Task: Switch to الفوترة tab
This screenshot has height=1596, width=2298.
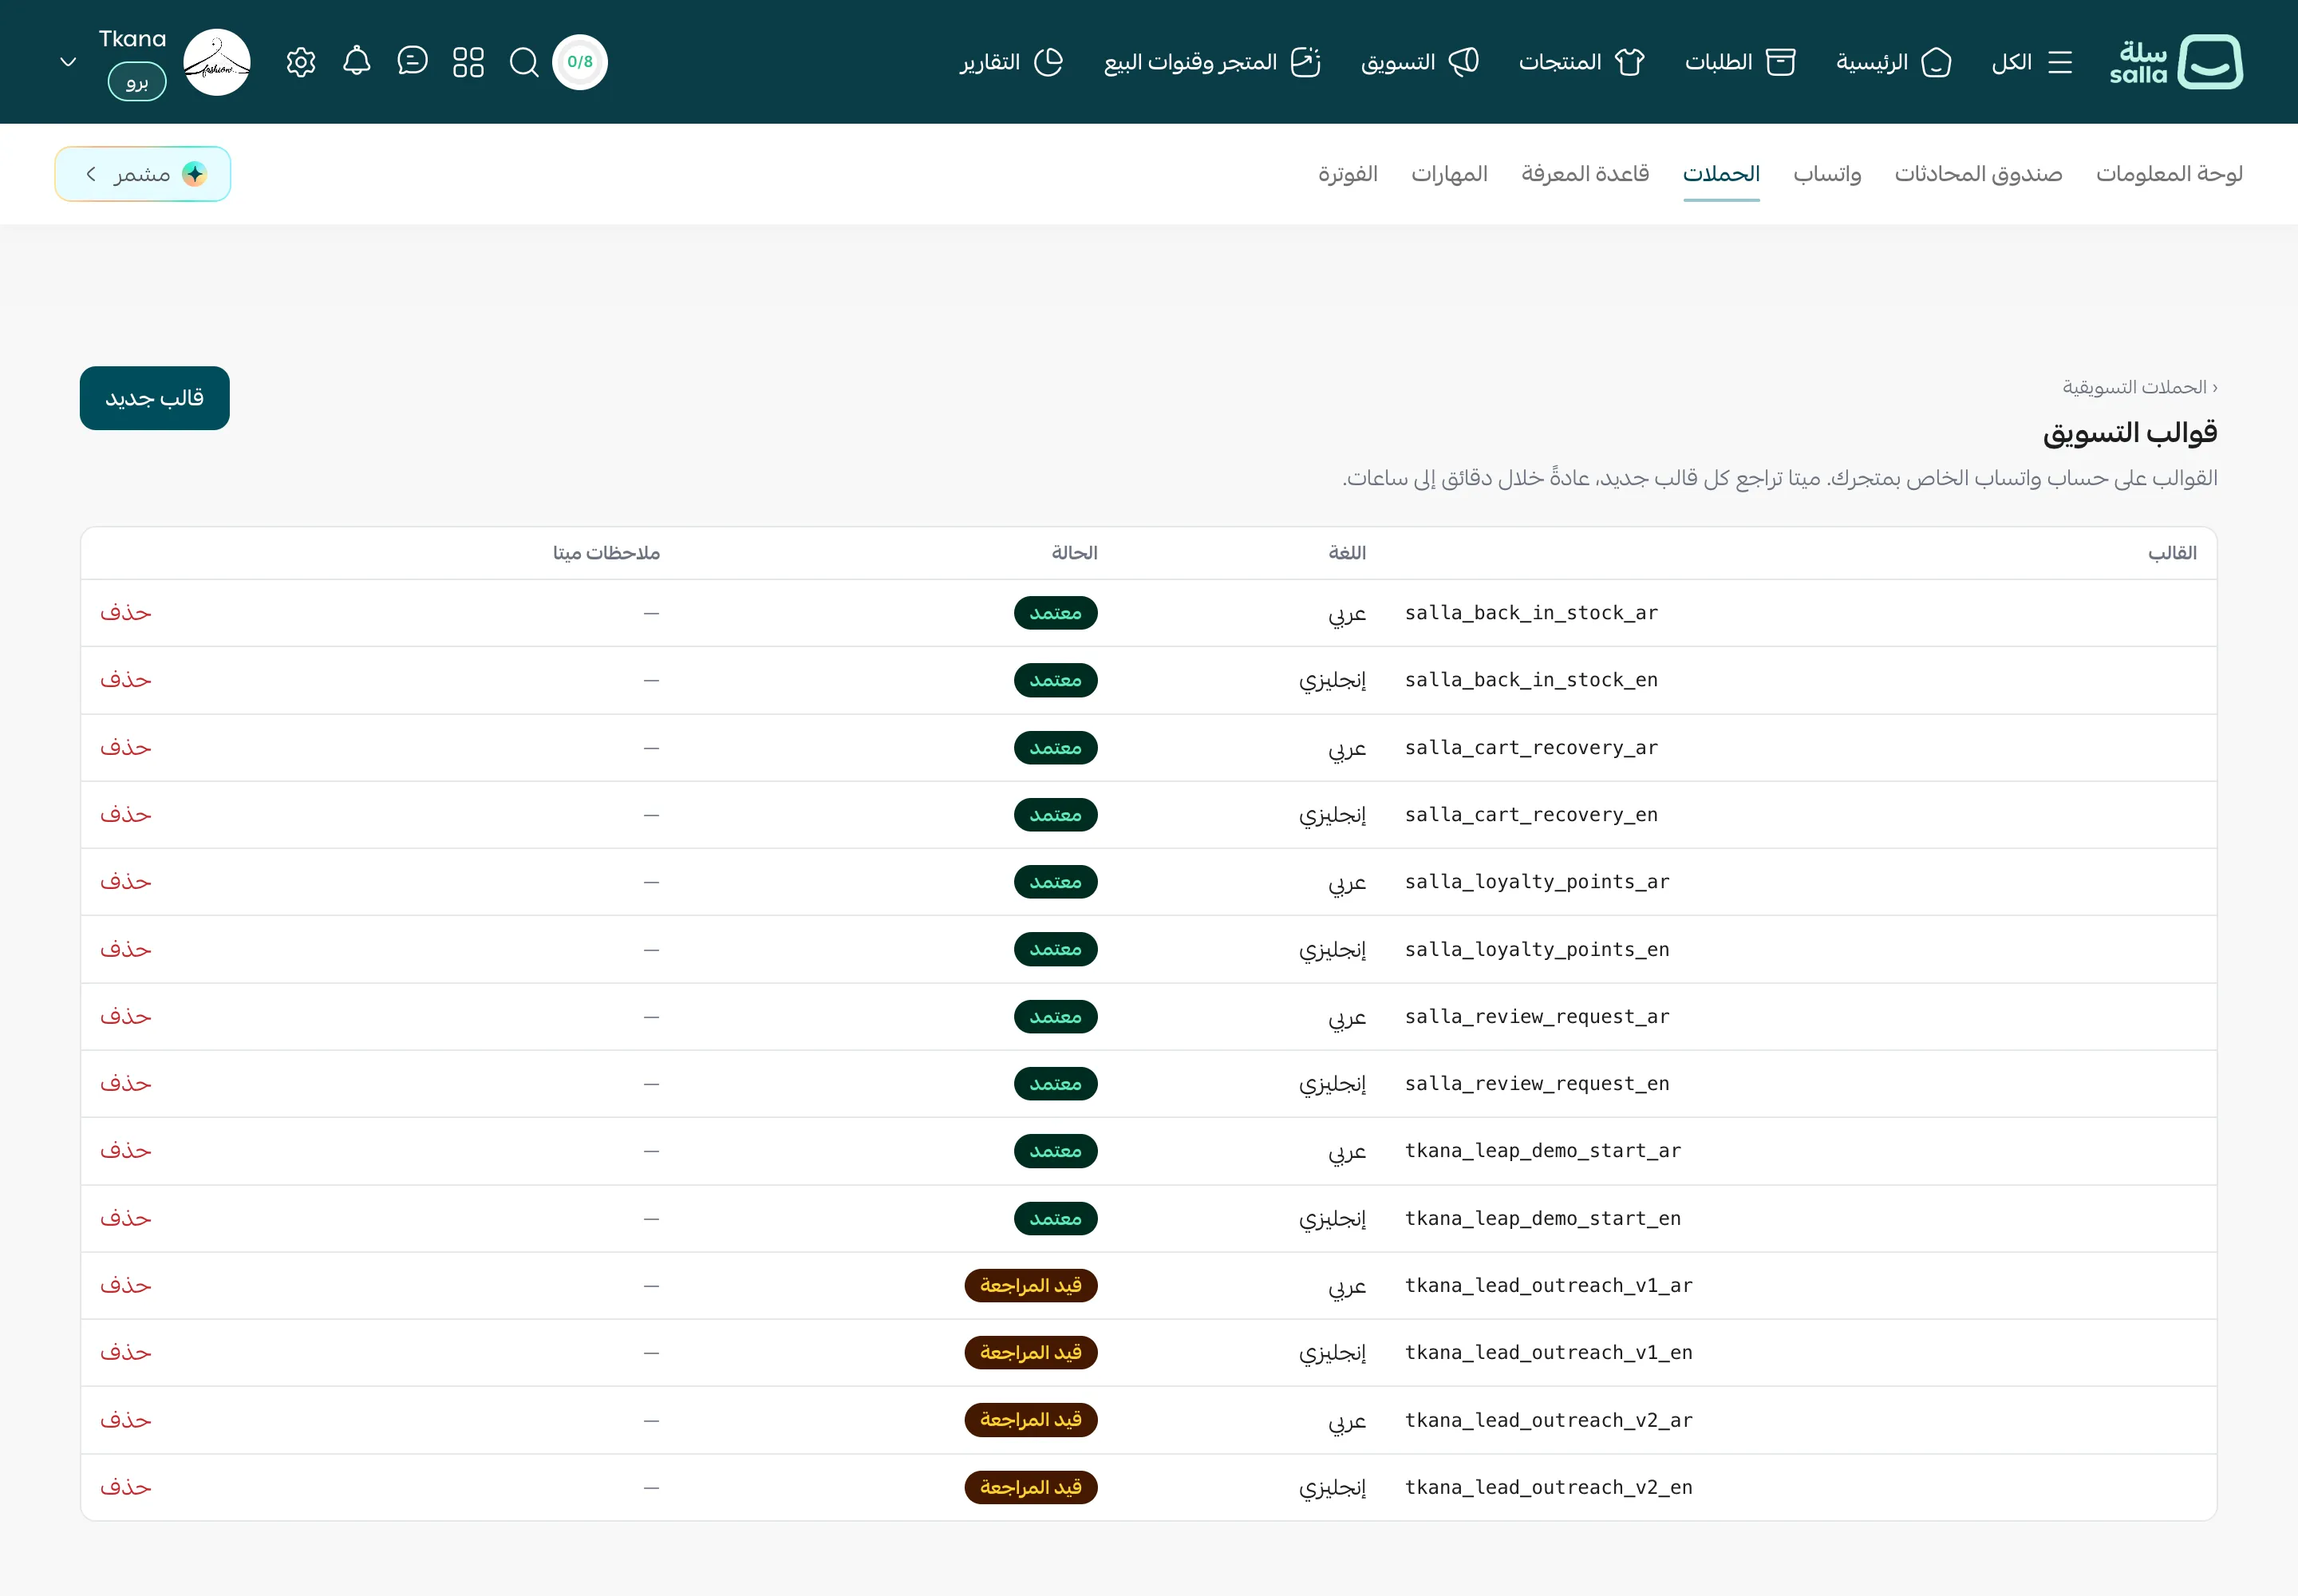Action: pos(1347,174)
